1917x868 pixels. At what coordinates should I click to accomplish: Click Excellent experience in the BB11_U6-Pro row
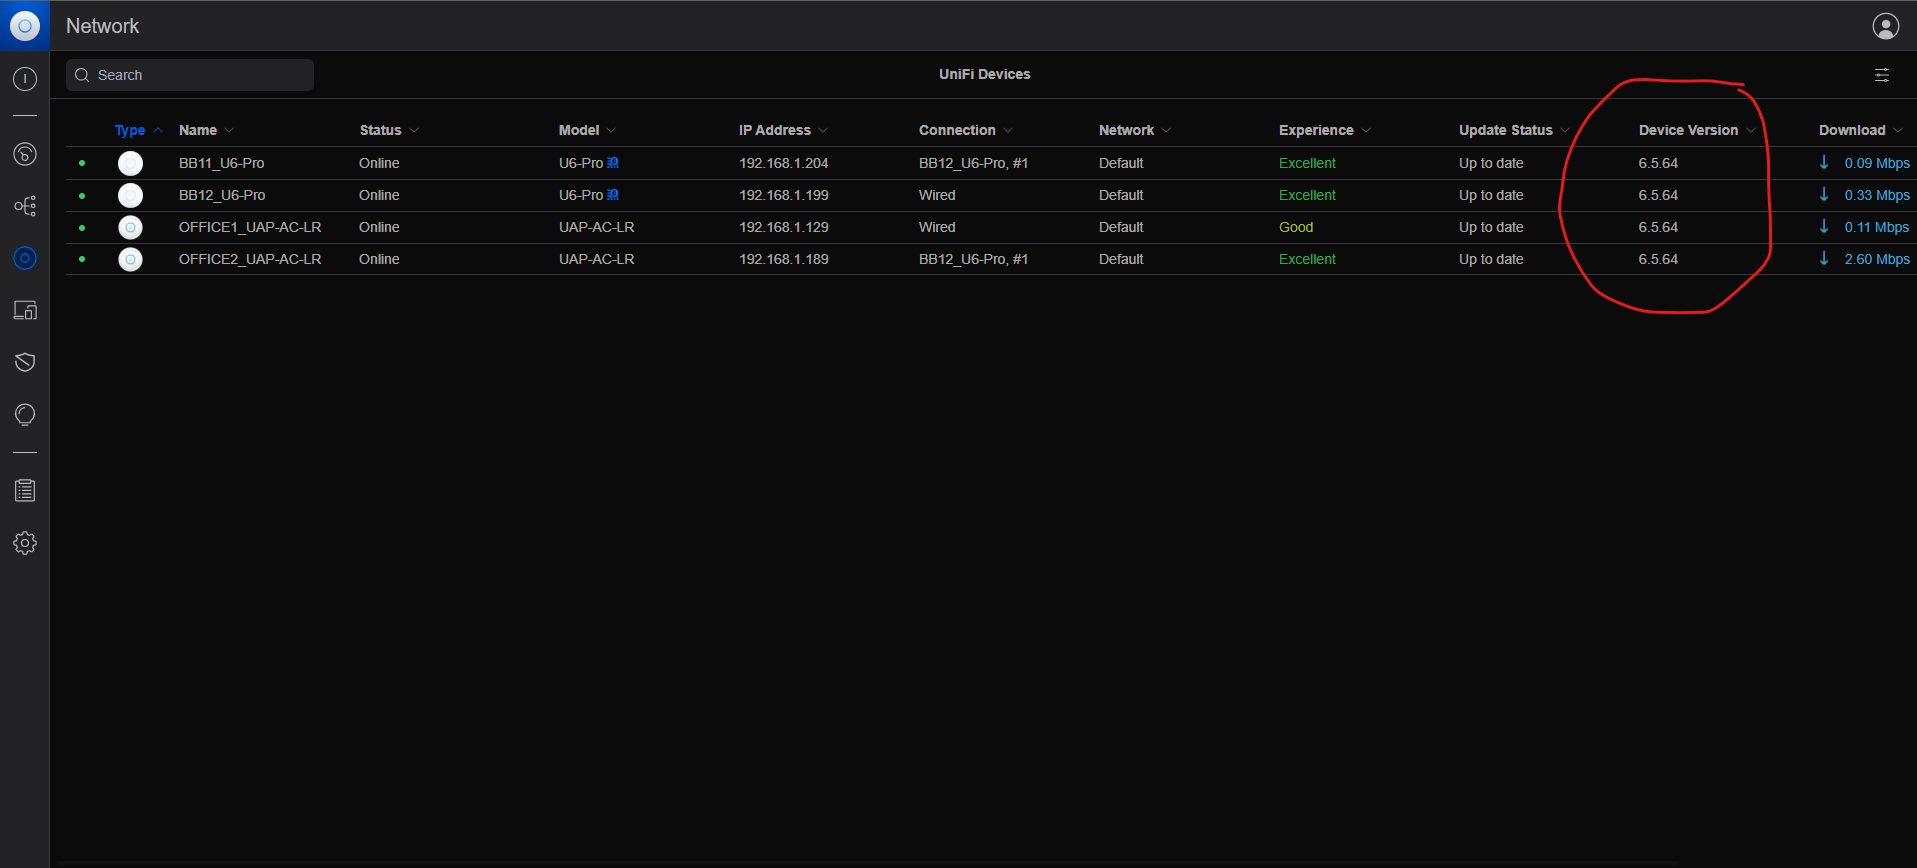pyautogui.click(x=1307, y=163)
